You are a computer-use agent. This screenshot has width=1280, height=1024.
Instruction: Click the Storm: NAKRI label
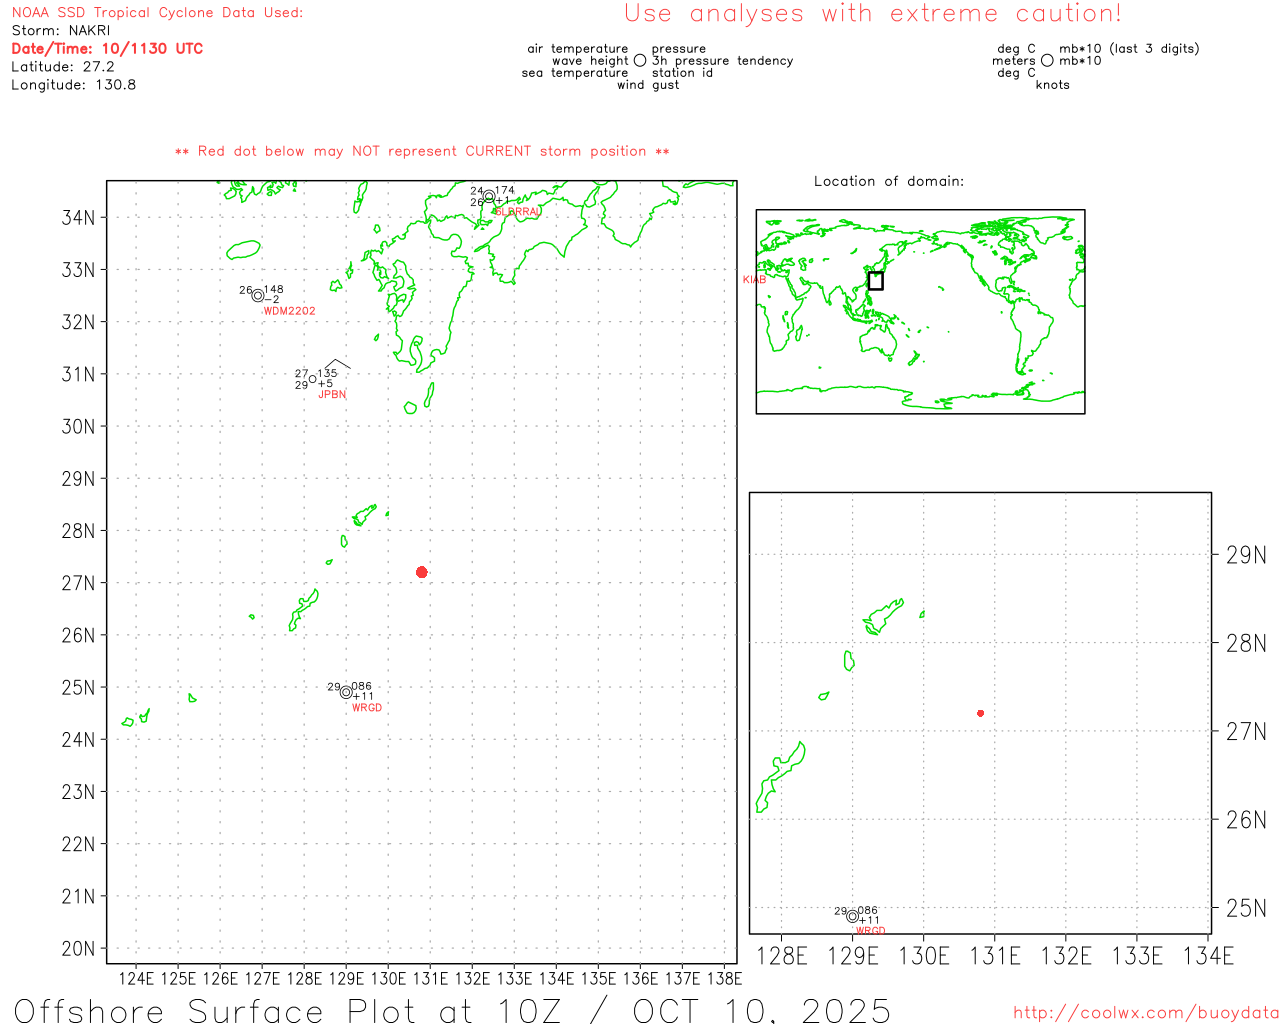click(61, 30)
